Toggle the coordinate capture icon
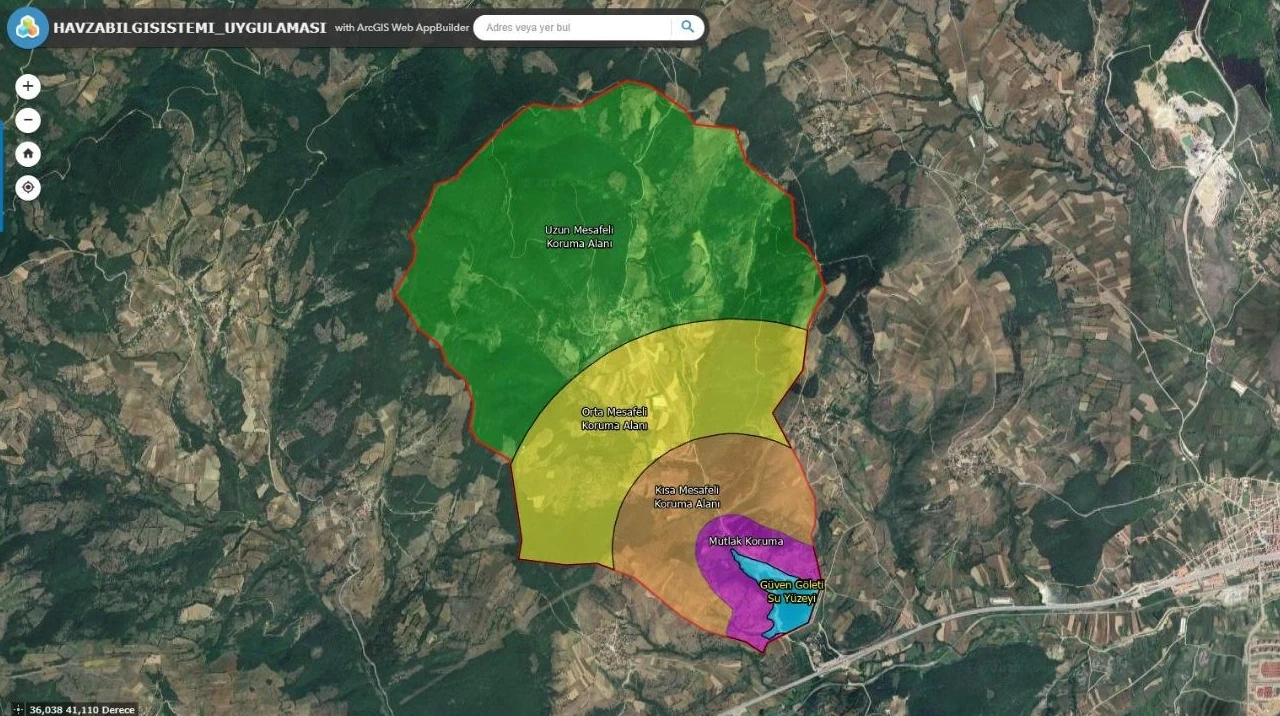 pos(17,709)
